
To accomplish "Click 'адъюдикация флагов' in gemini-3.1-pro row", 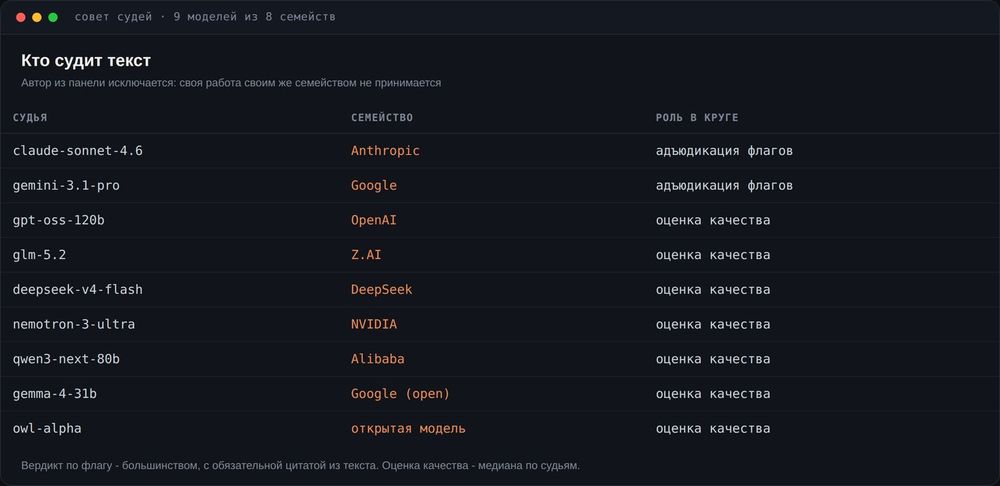I will [x=724, y=186].
